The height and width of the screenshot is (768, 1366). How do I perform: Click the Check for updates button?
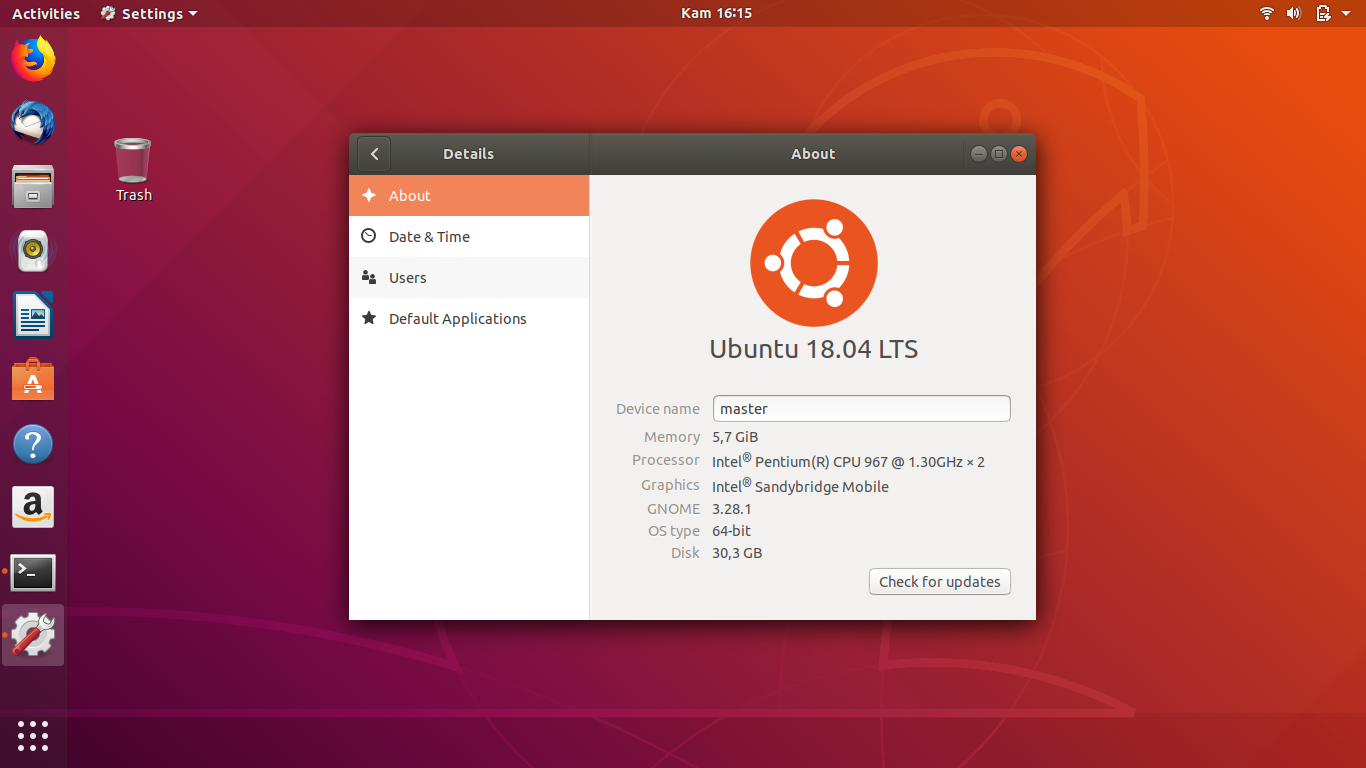pyautogui.click(x=940, y=582)
